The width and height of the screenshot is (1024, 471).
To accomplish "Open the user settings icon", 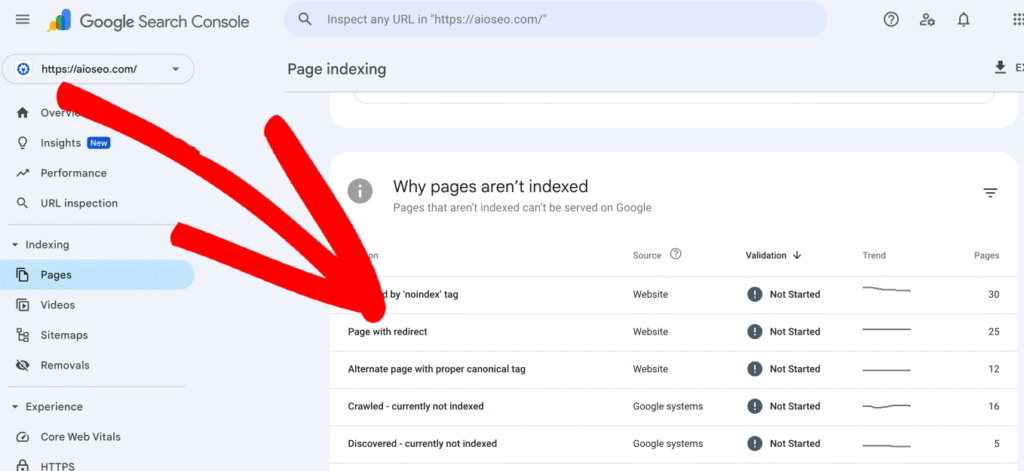I will click(x=927, y=20).
